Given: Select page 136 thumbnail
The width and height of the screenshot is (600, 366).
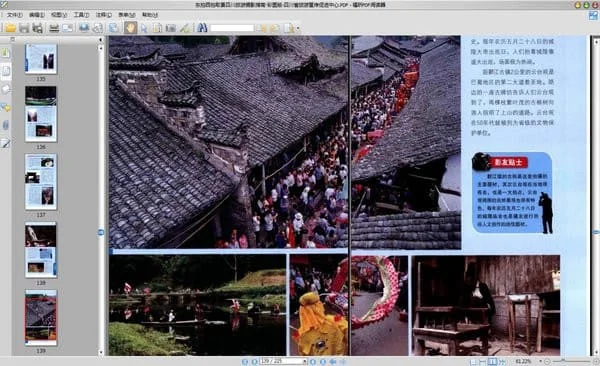Looking at the screenshot, I should (x=41, y=114).
